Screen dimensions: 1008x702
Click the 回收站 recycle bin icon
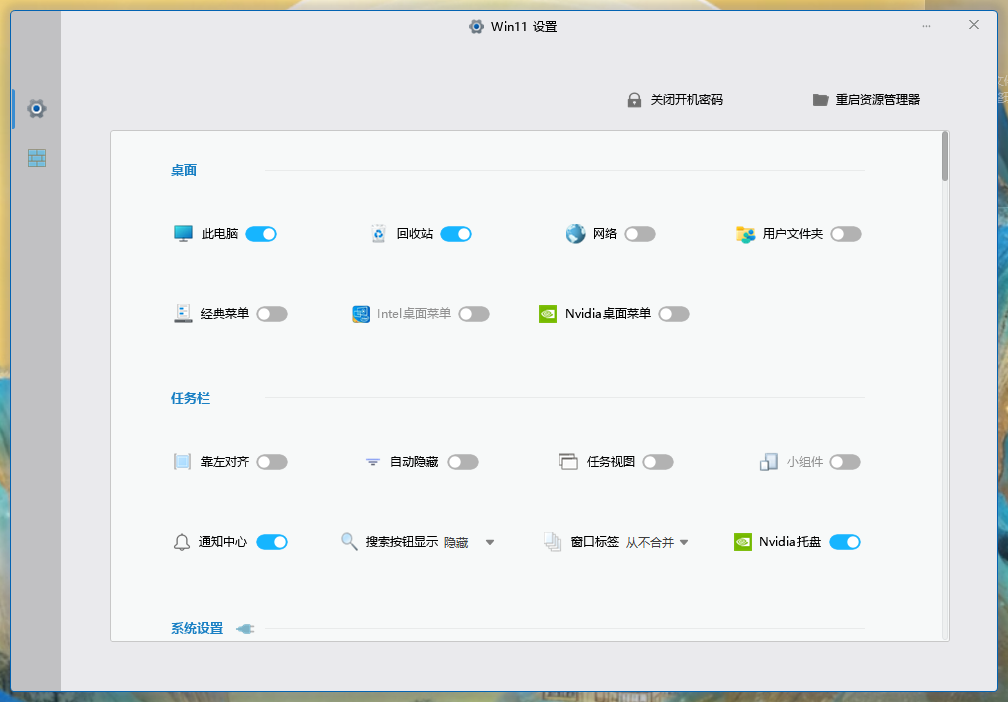tap(377, 233)
